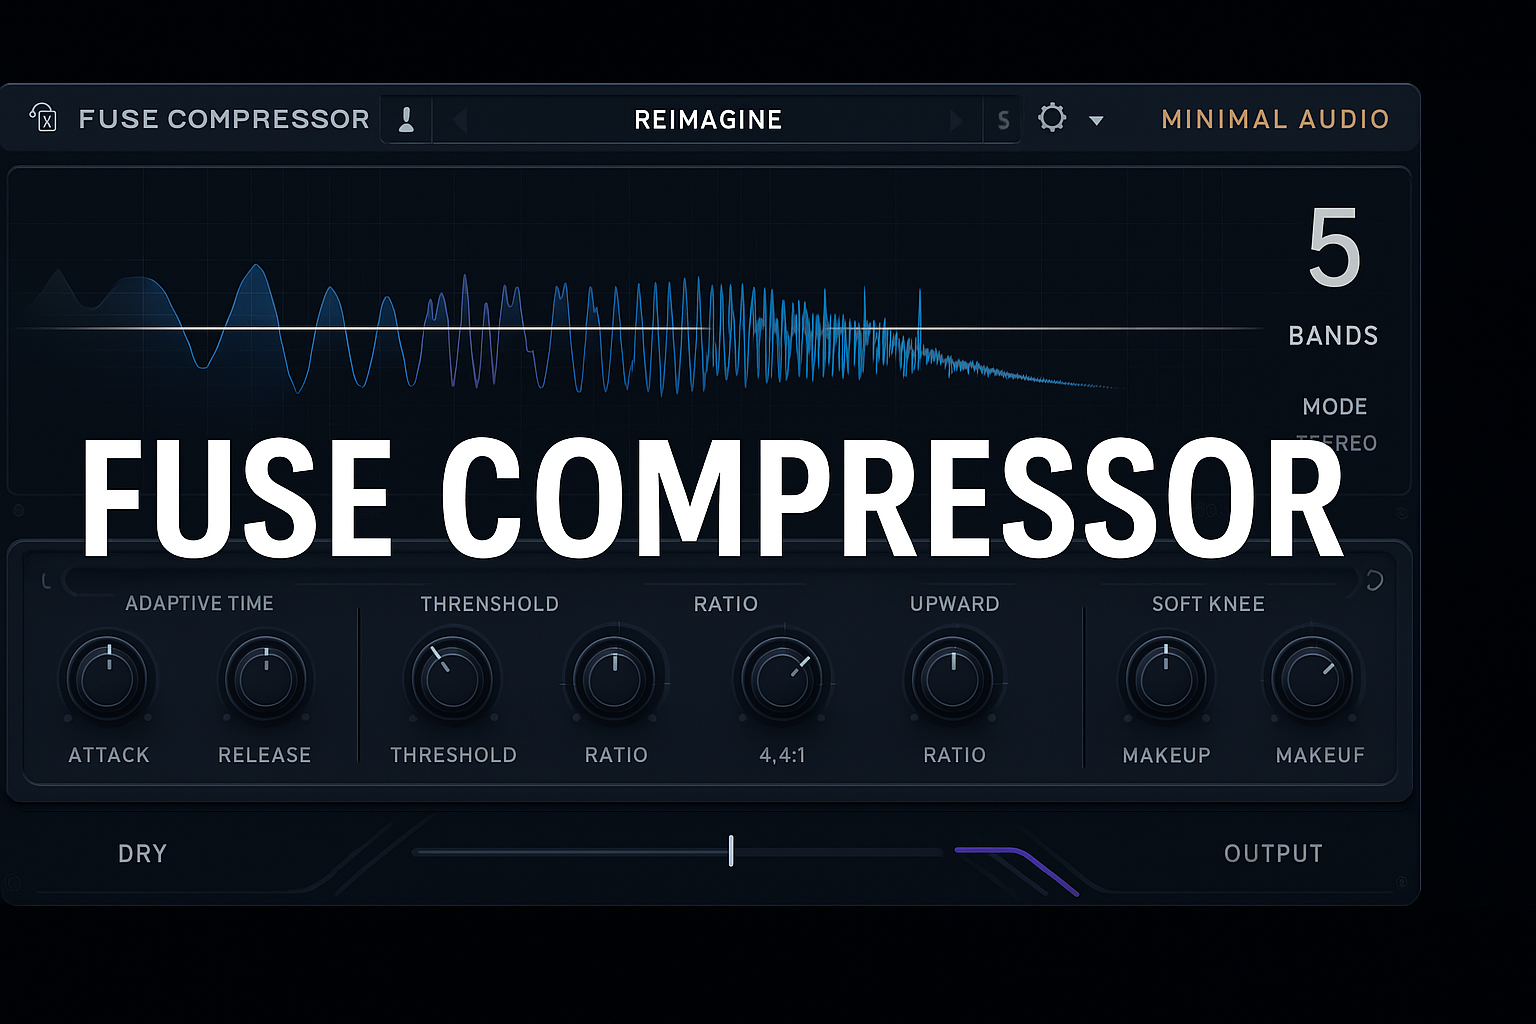Click the UPWARD section label
Image resolution: width=1536 pixels, height=1024 pixels.
(954, 604)
